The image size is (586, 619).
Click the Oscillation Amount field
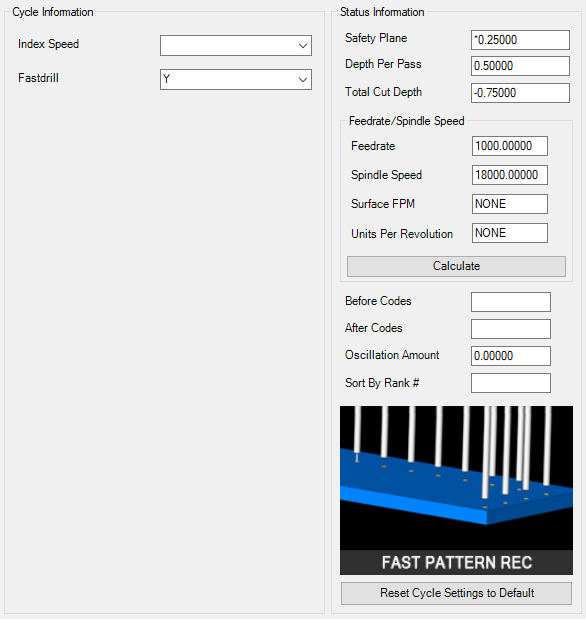[511, 356]
